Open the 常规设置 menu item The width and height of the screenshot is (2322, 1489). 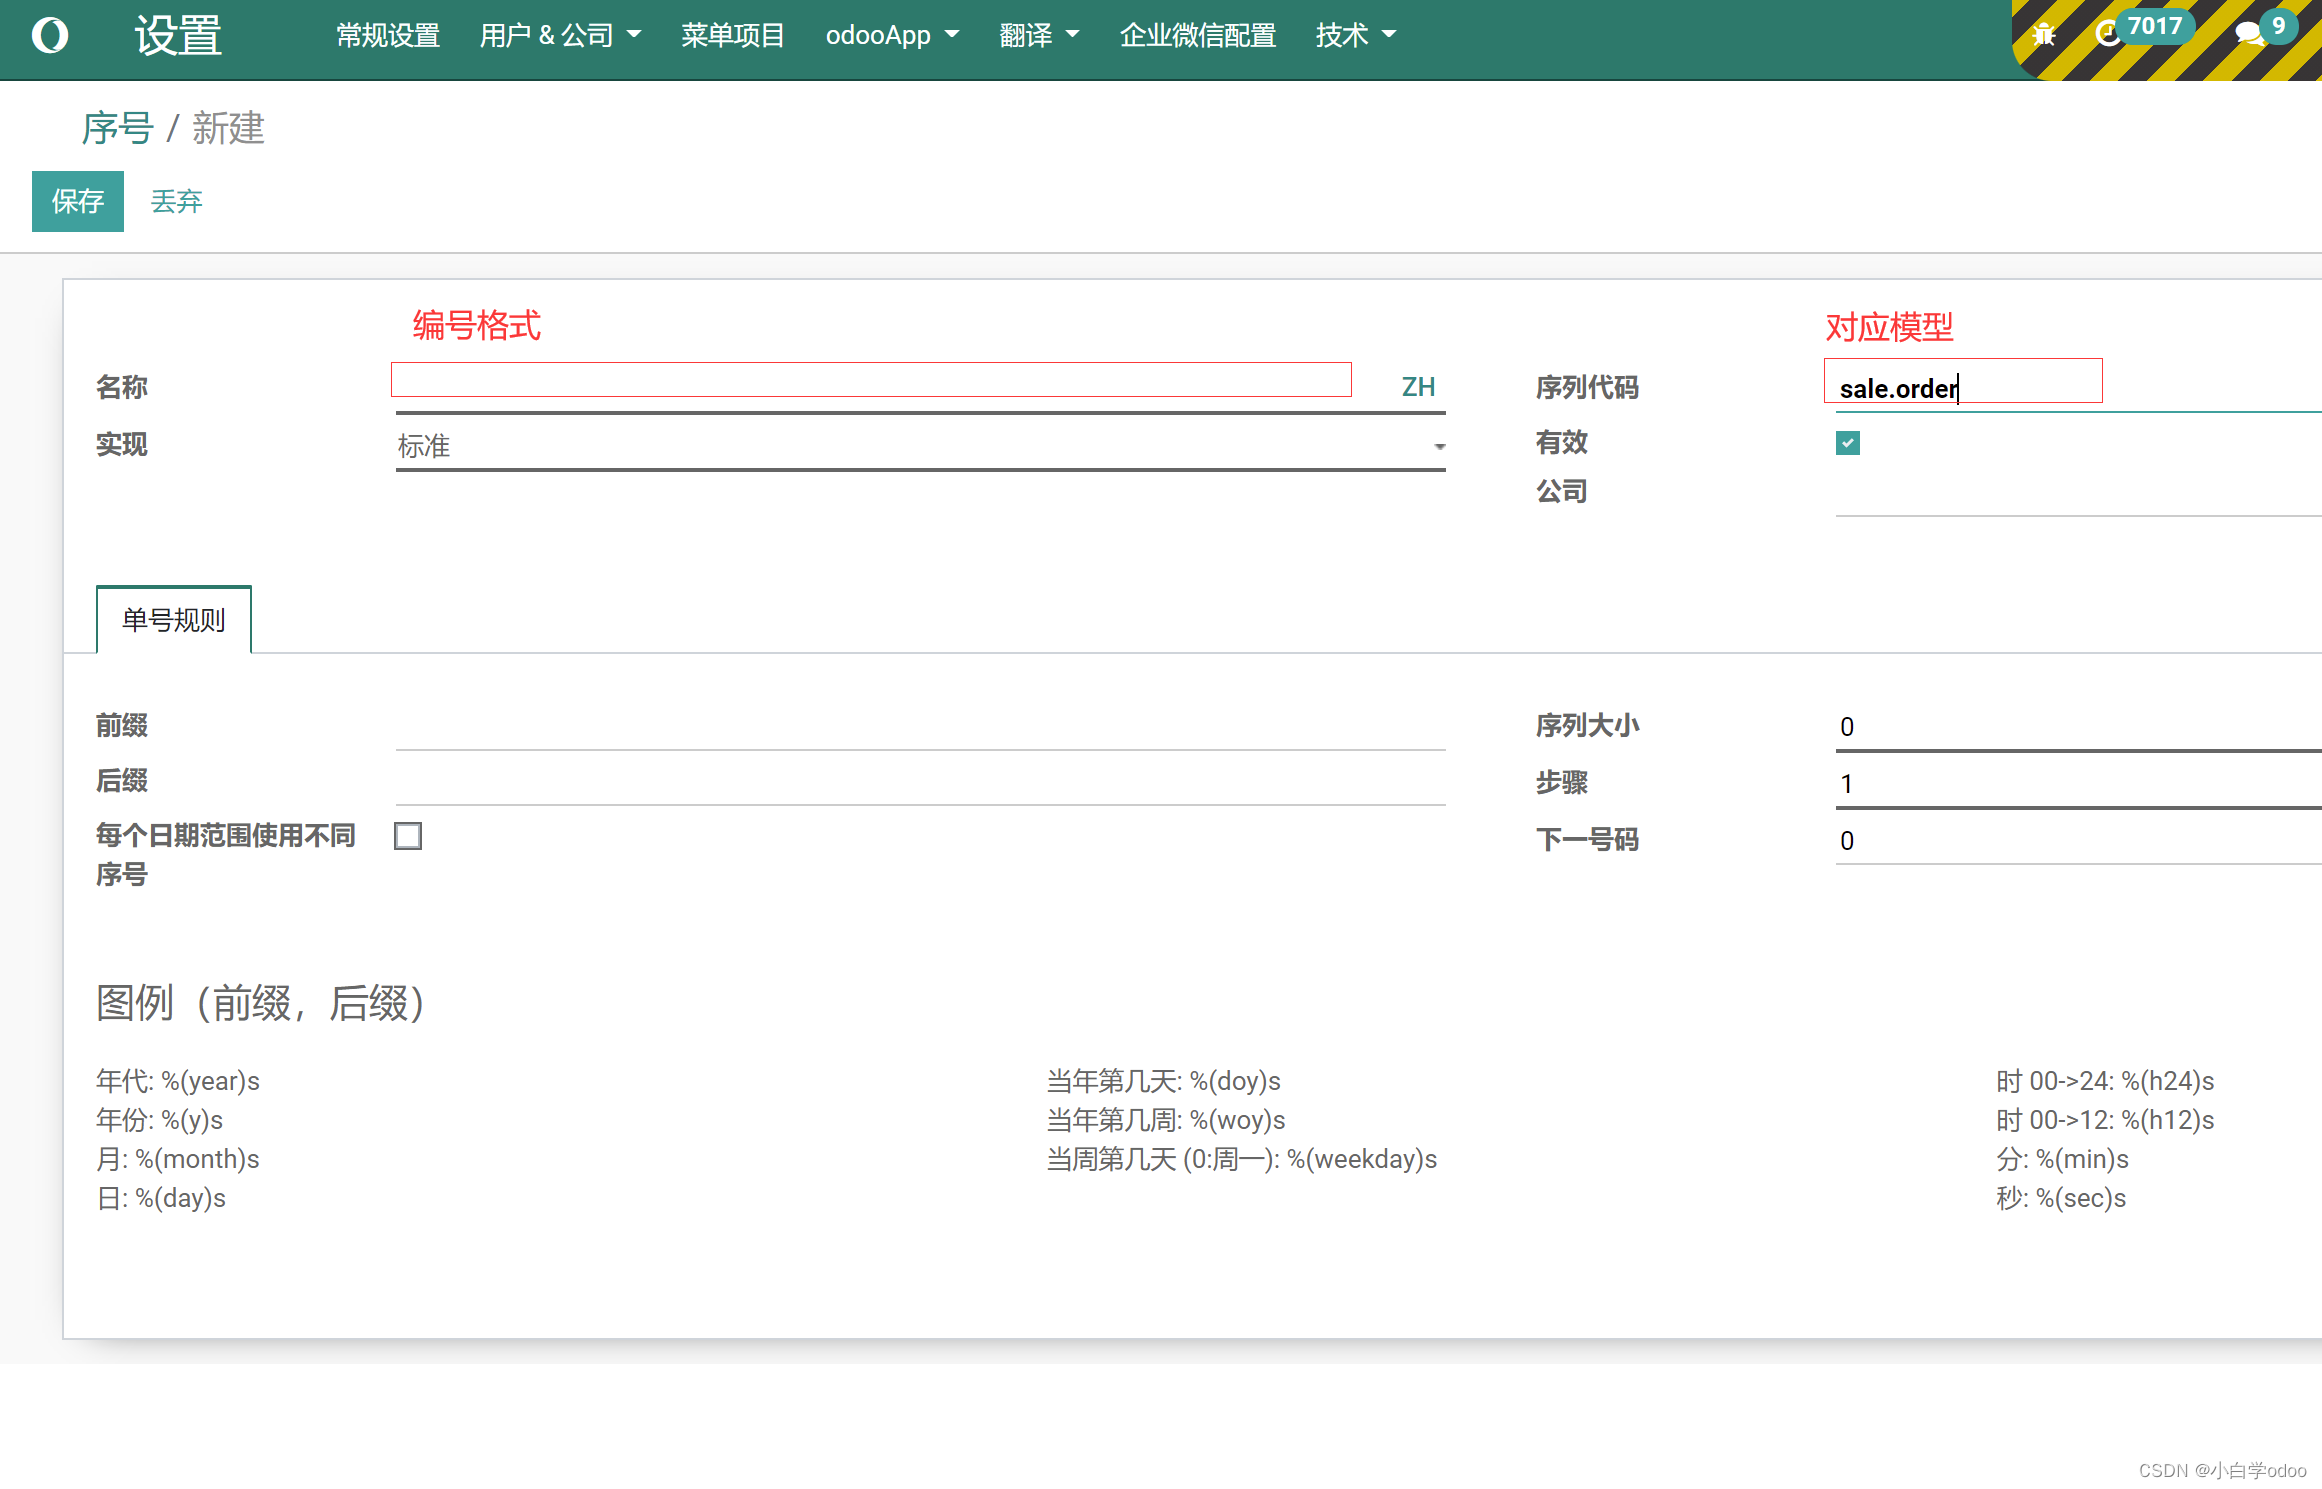click(388, 35)
